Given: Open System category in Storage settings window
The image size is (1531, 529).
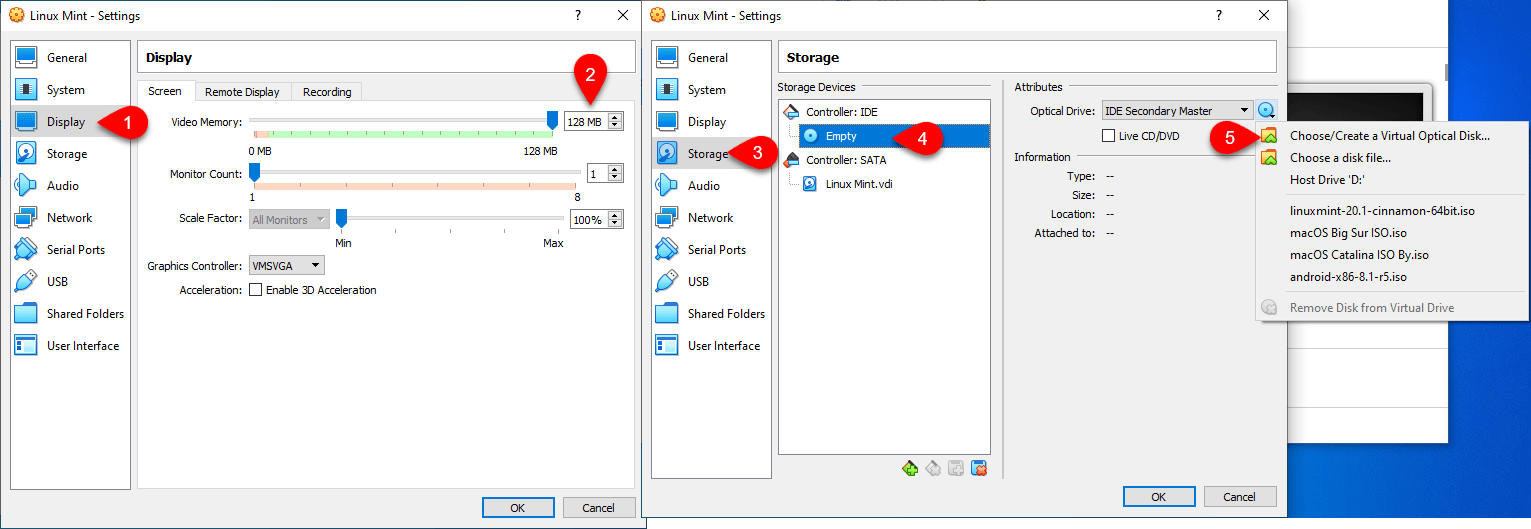Looking at the screenshot, I should 711,90.
